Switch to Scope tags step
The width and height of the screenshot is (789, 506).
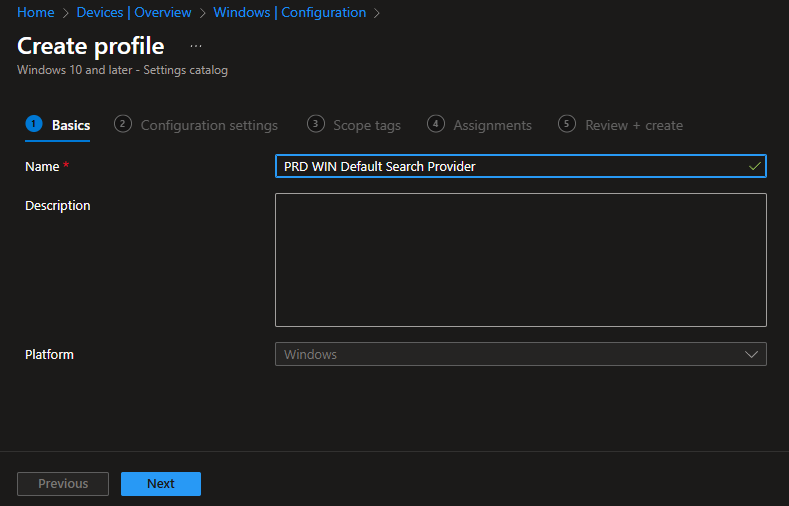pyautogui.click(x=354, y=125)
